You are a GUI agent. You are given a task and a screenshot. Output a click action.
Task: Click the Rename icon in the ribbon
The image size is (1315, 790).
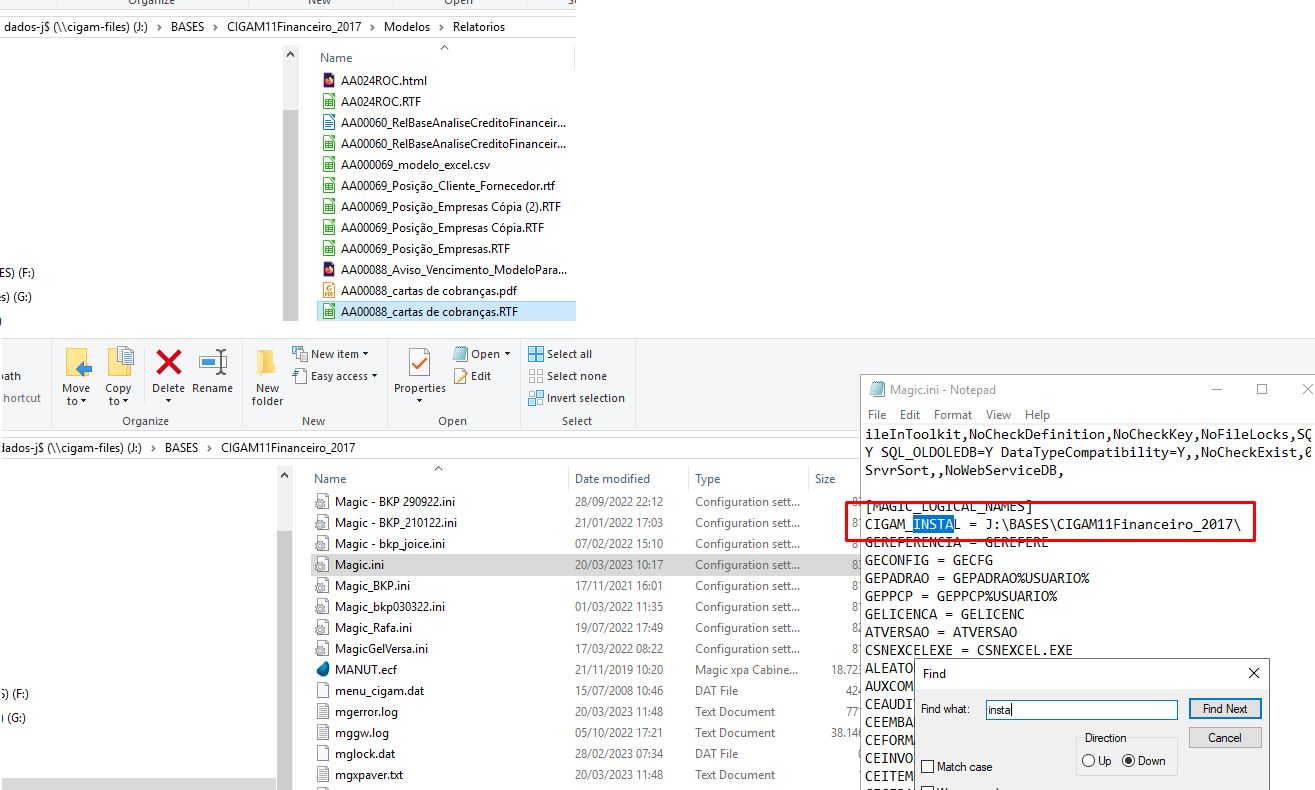tap(213, 362)
